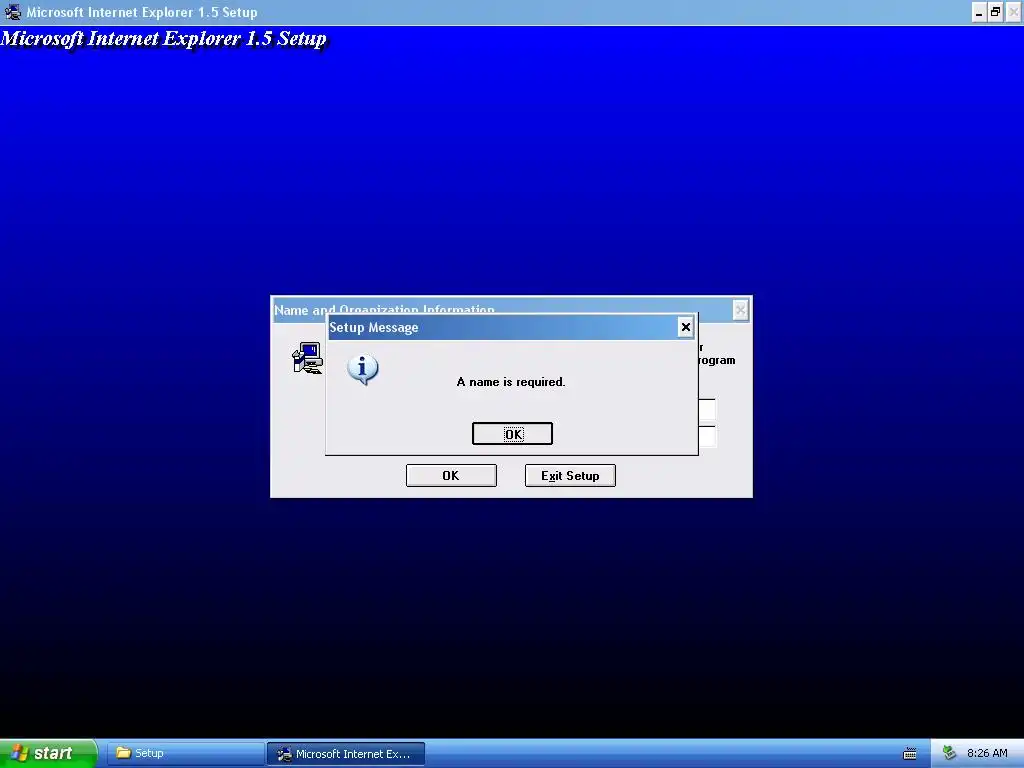Click OK in the Setup Message dialog

pos(512,434)
